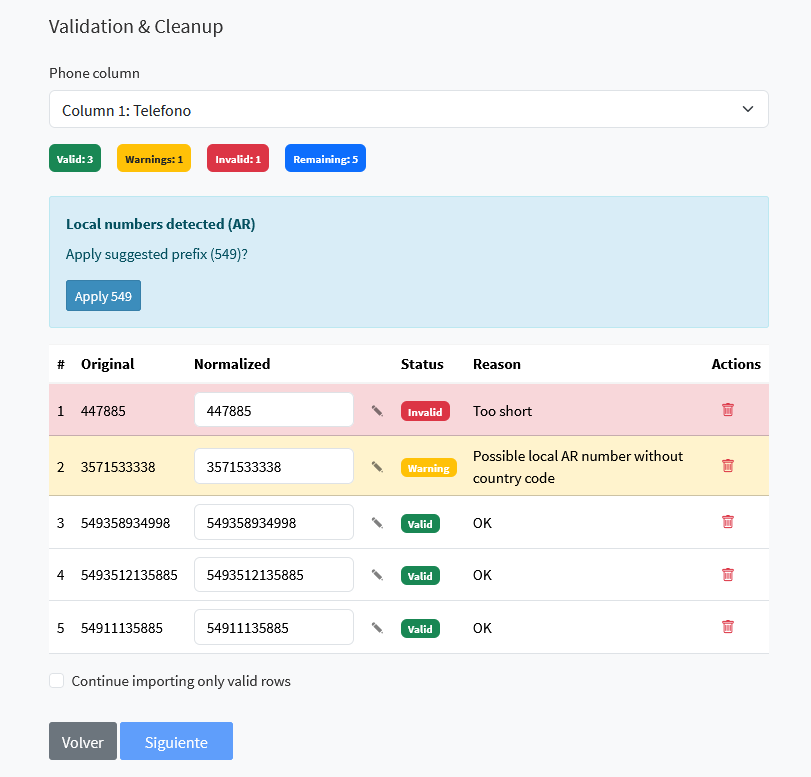This screenshot has height=777, width=811.
Task: Edit normalized number 54911135885 with pencil icon
Action: pos(377,628)
